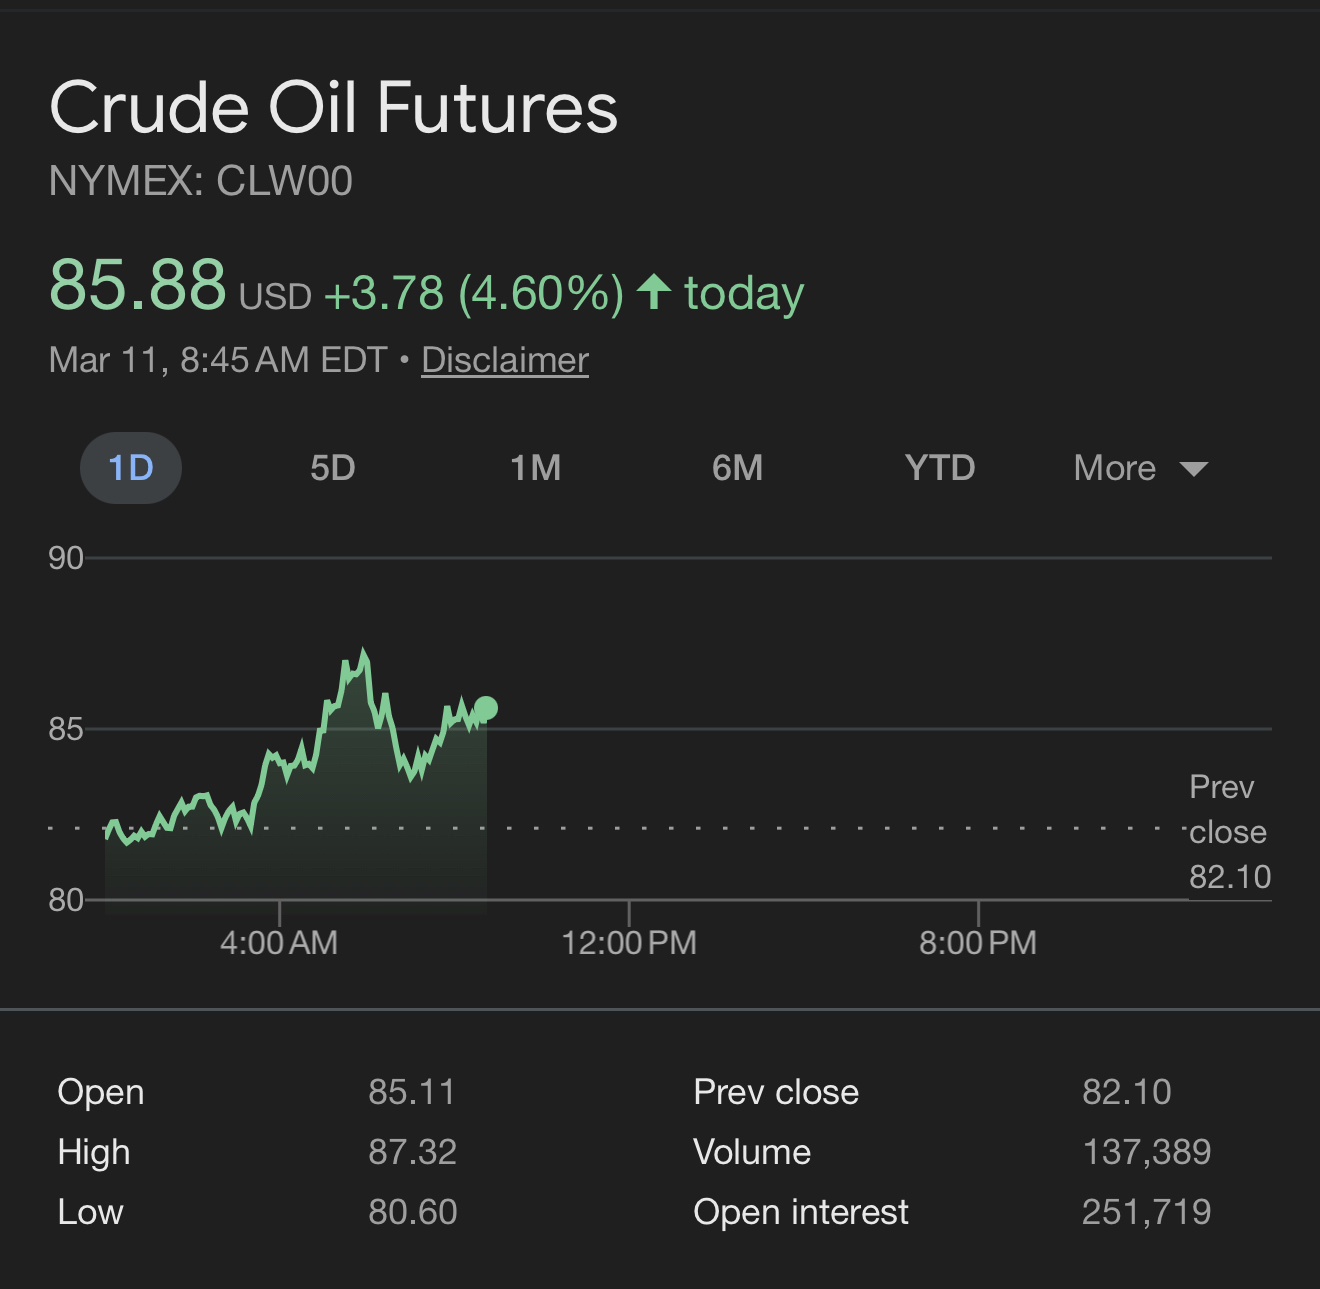The width and height of the screenshot is (1320, 1289).
Task: Show the 1M price chart
Action: tap(536, 468)
